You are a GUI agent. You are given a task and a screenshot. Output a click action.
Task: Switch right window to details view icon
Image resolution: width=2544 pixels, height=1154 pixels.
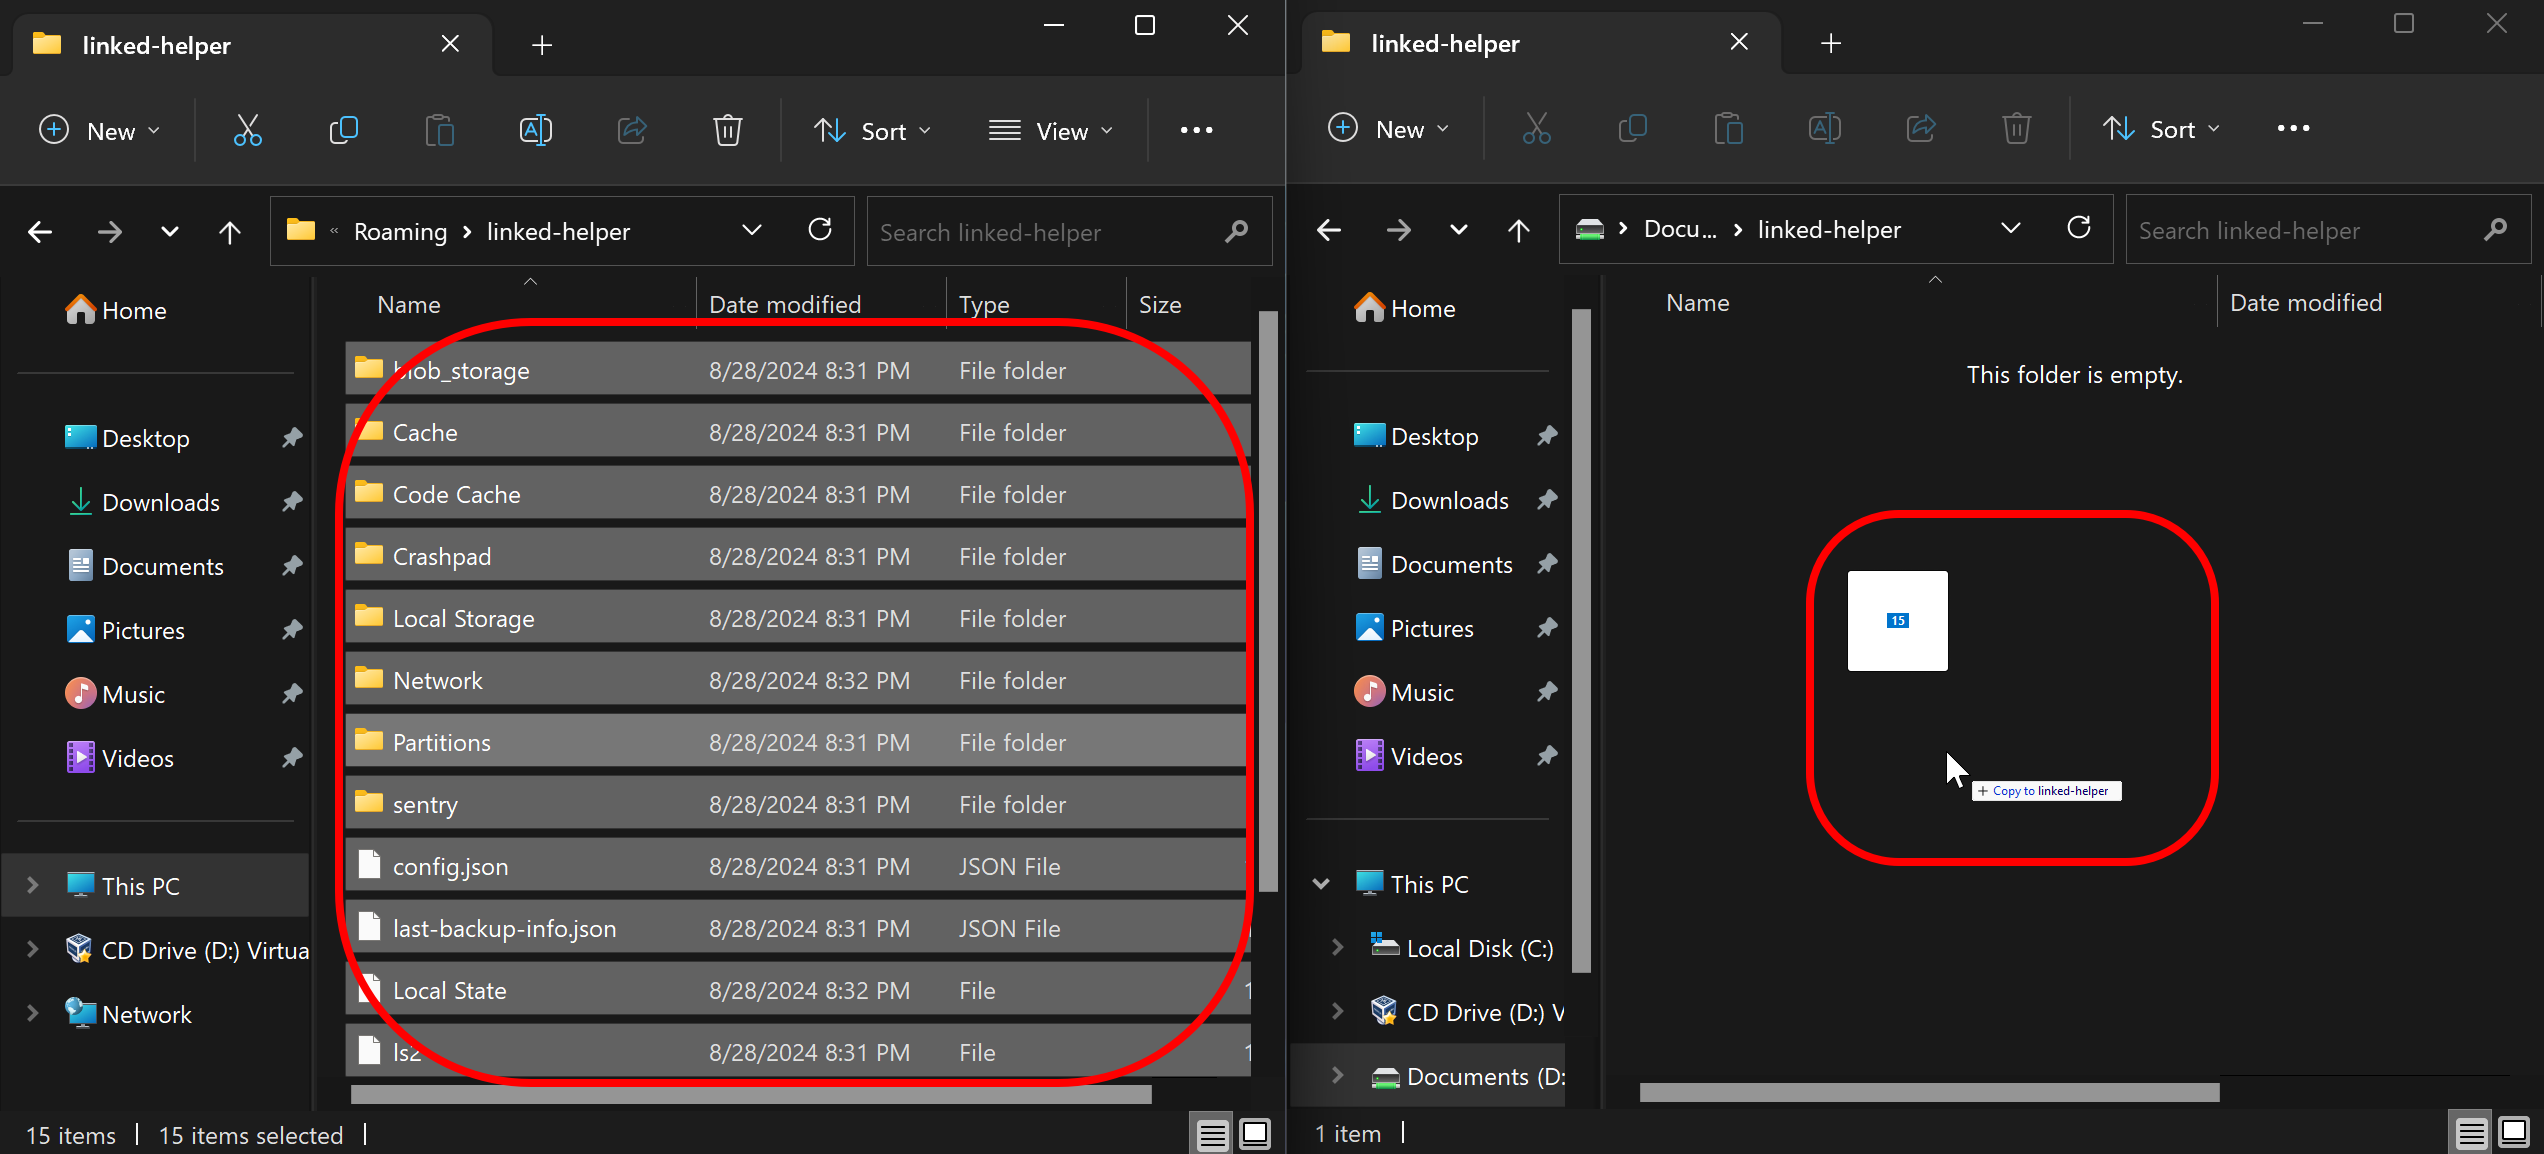pyautogui.click(x=2471, y=1133)
